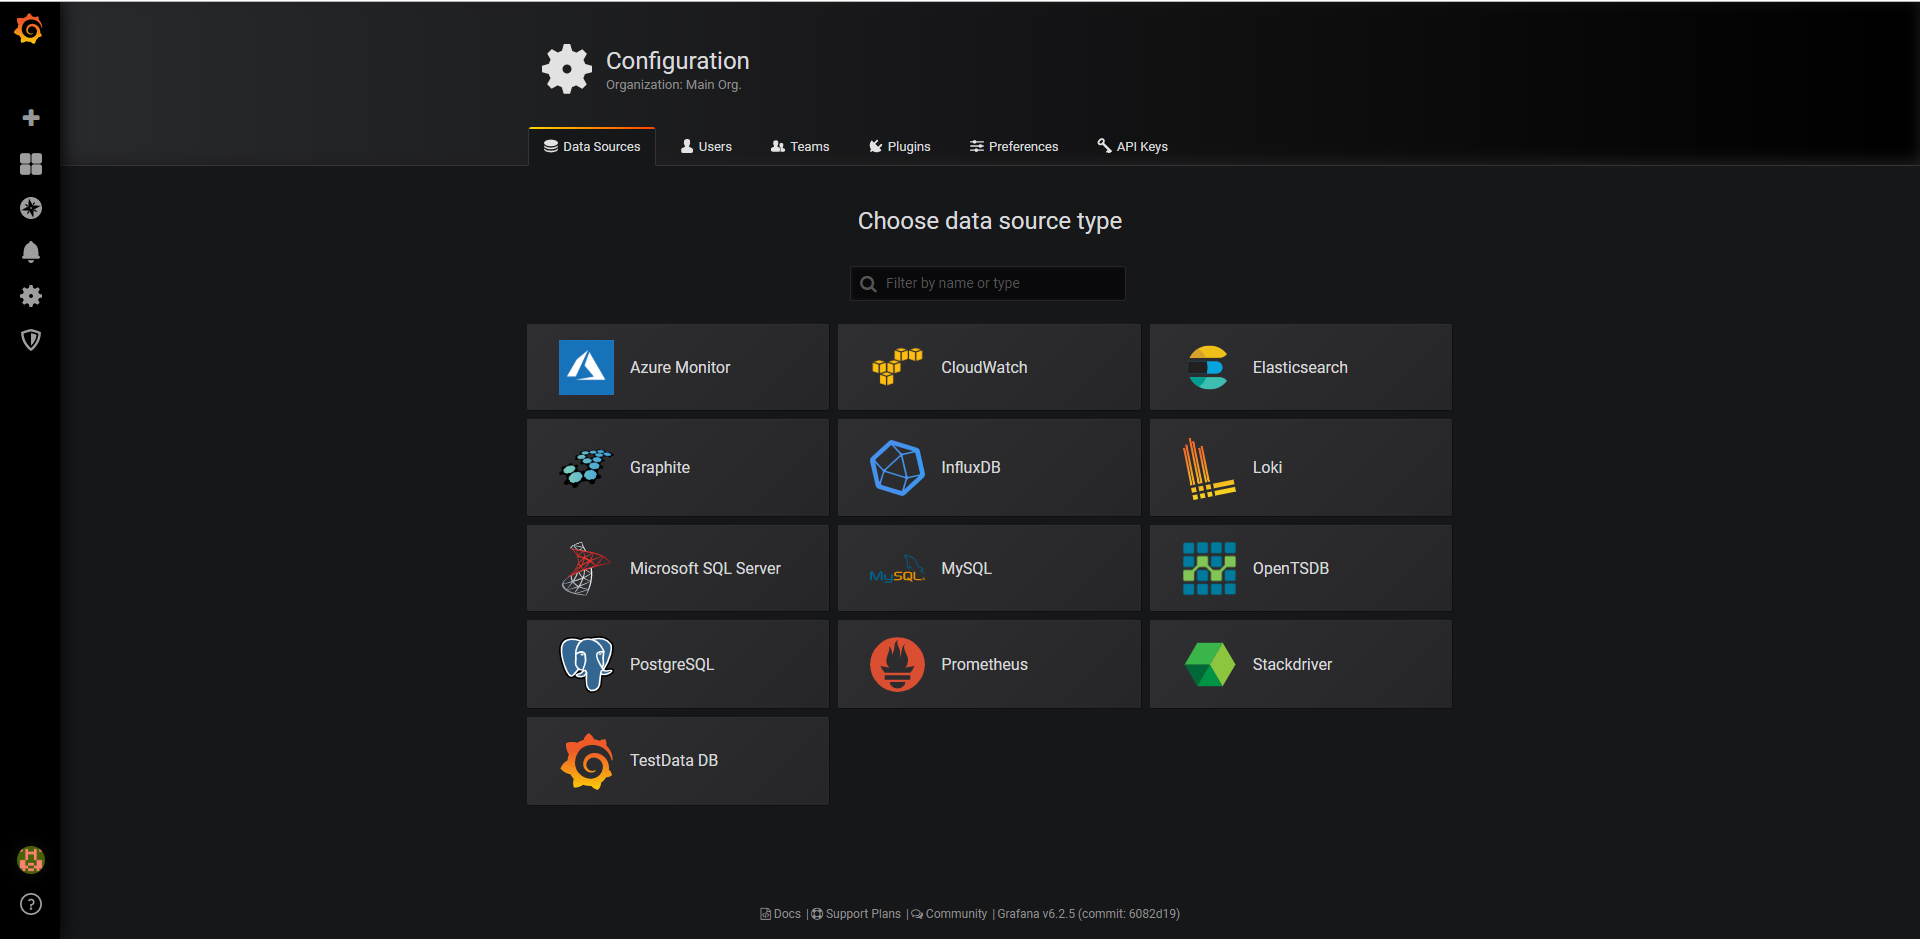Image resolution: width=1920 pixels, height=939 pixels.
Task: Click the PostgreSQL elephant logo icon
Action: [x=586, y=664]
